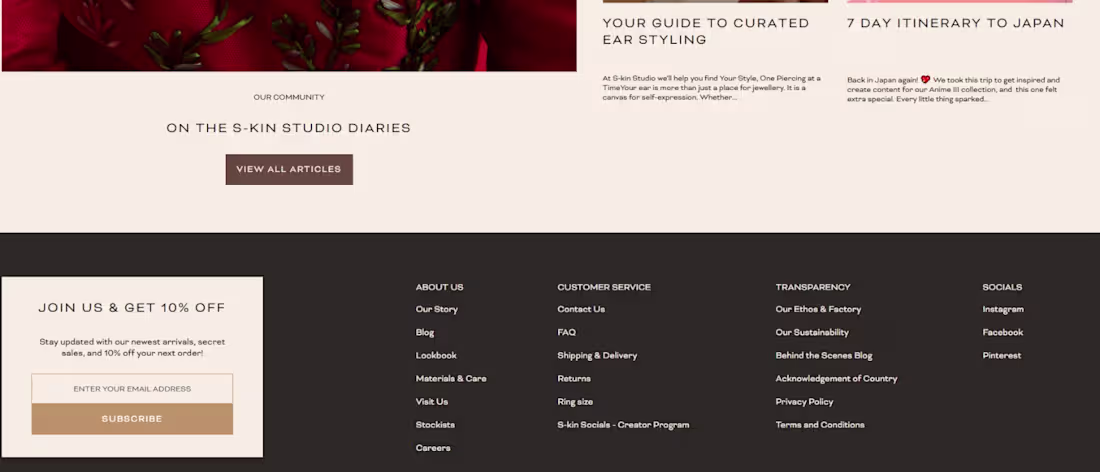1100x472 pixels.
Task: Open the Materials & Care link
Action: pyautogui.click(x=450, y=379)
